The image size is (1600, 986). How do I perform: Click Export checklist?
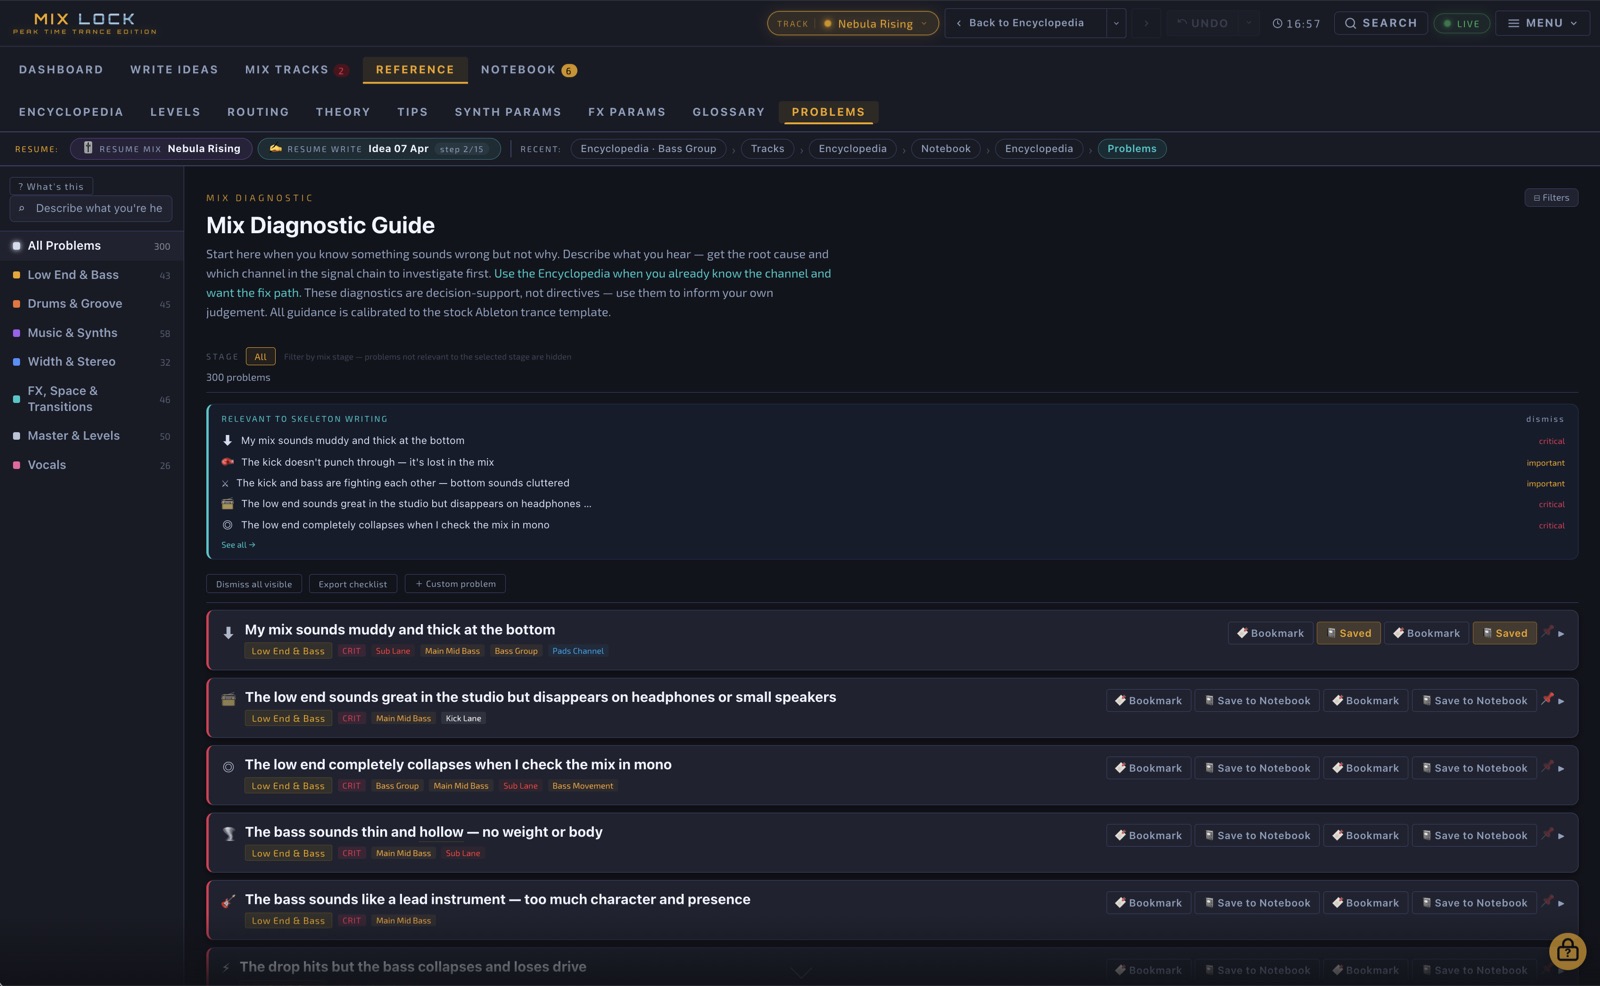coord(353,584)
